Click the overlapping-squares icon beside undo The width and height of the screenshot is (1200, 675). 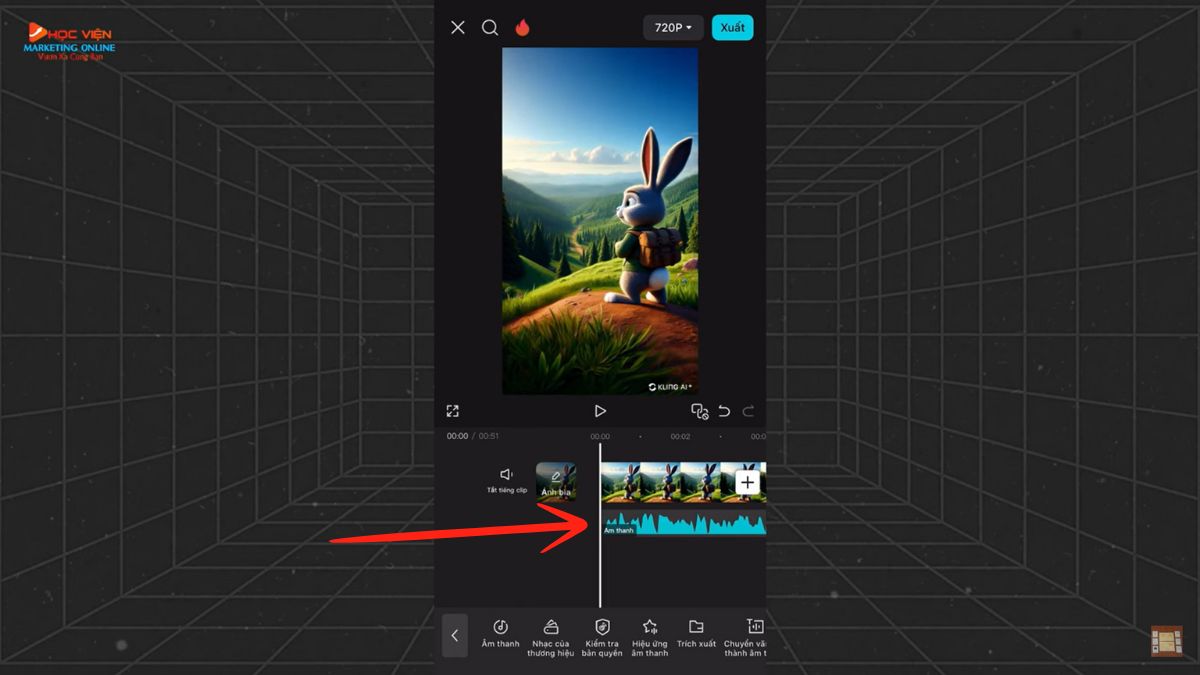click(700, 411)
